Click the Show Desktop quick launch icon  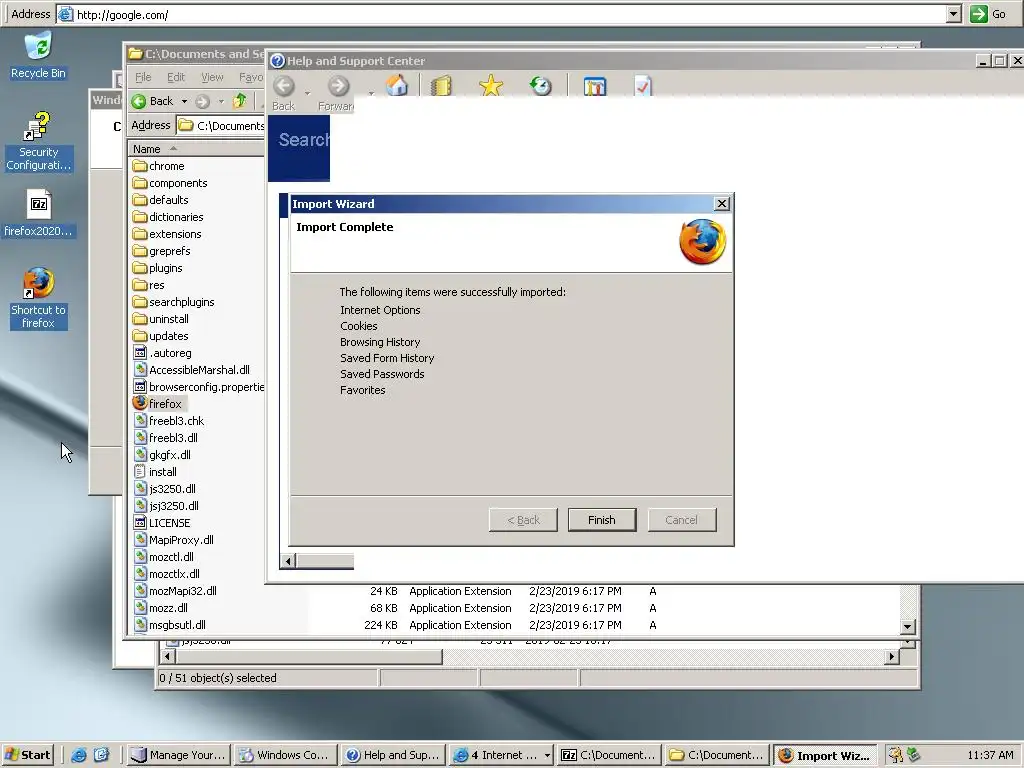(102, 755)
